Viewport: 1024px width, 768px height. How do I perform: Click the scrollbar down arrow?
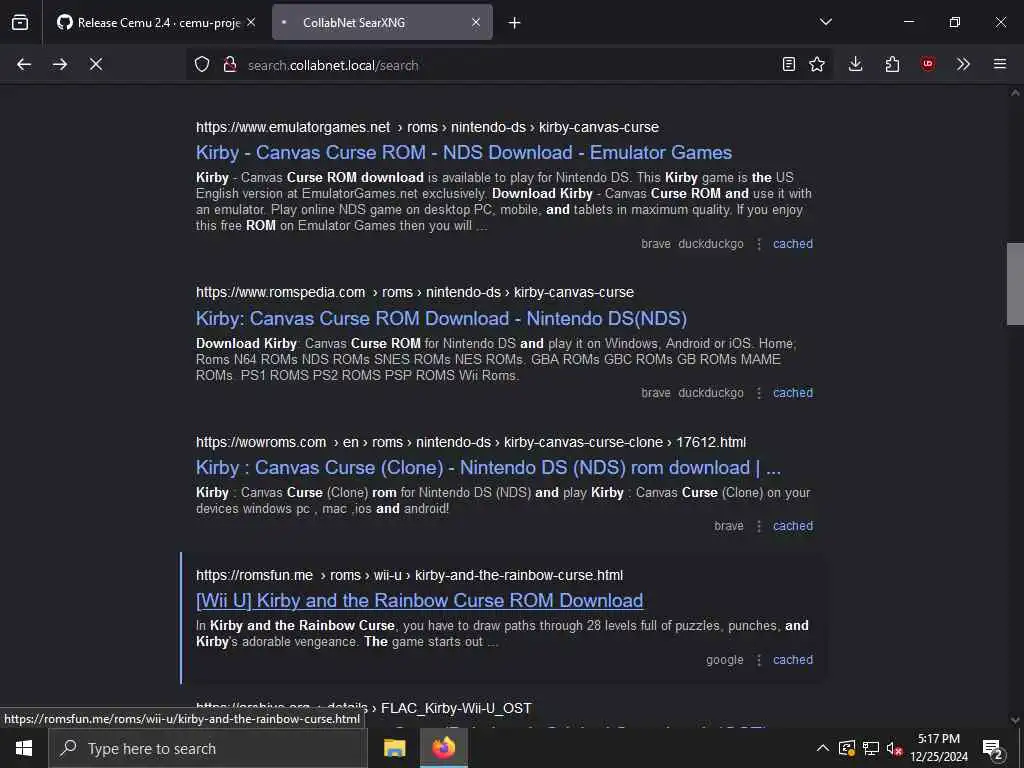(1015, 720)
